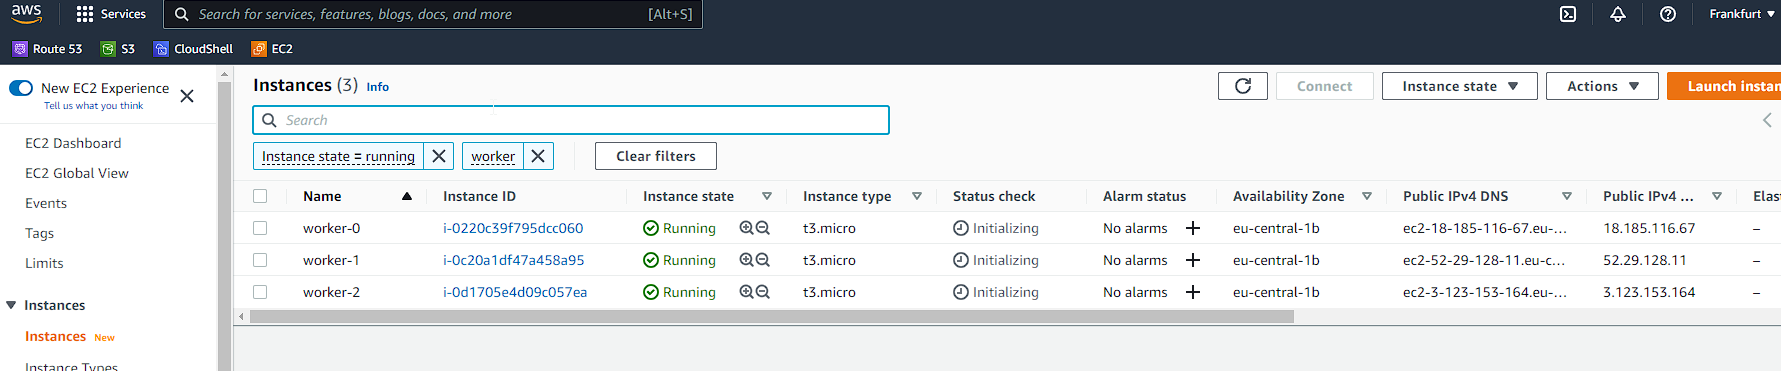The height and width of the screenshot is (371, 1781).
Task: Open the Frankfurt region dropdown
Action: tap(1741, 14)
